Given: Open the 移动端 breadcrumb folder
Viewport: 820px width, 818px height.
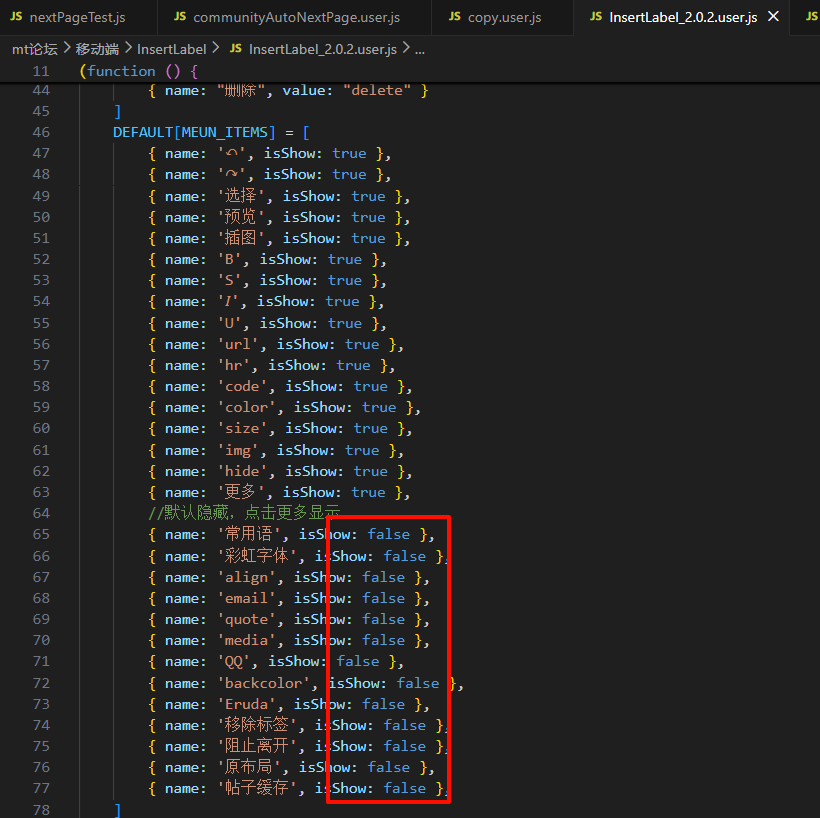Looking at the screenshot, I should 97,49.
